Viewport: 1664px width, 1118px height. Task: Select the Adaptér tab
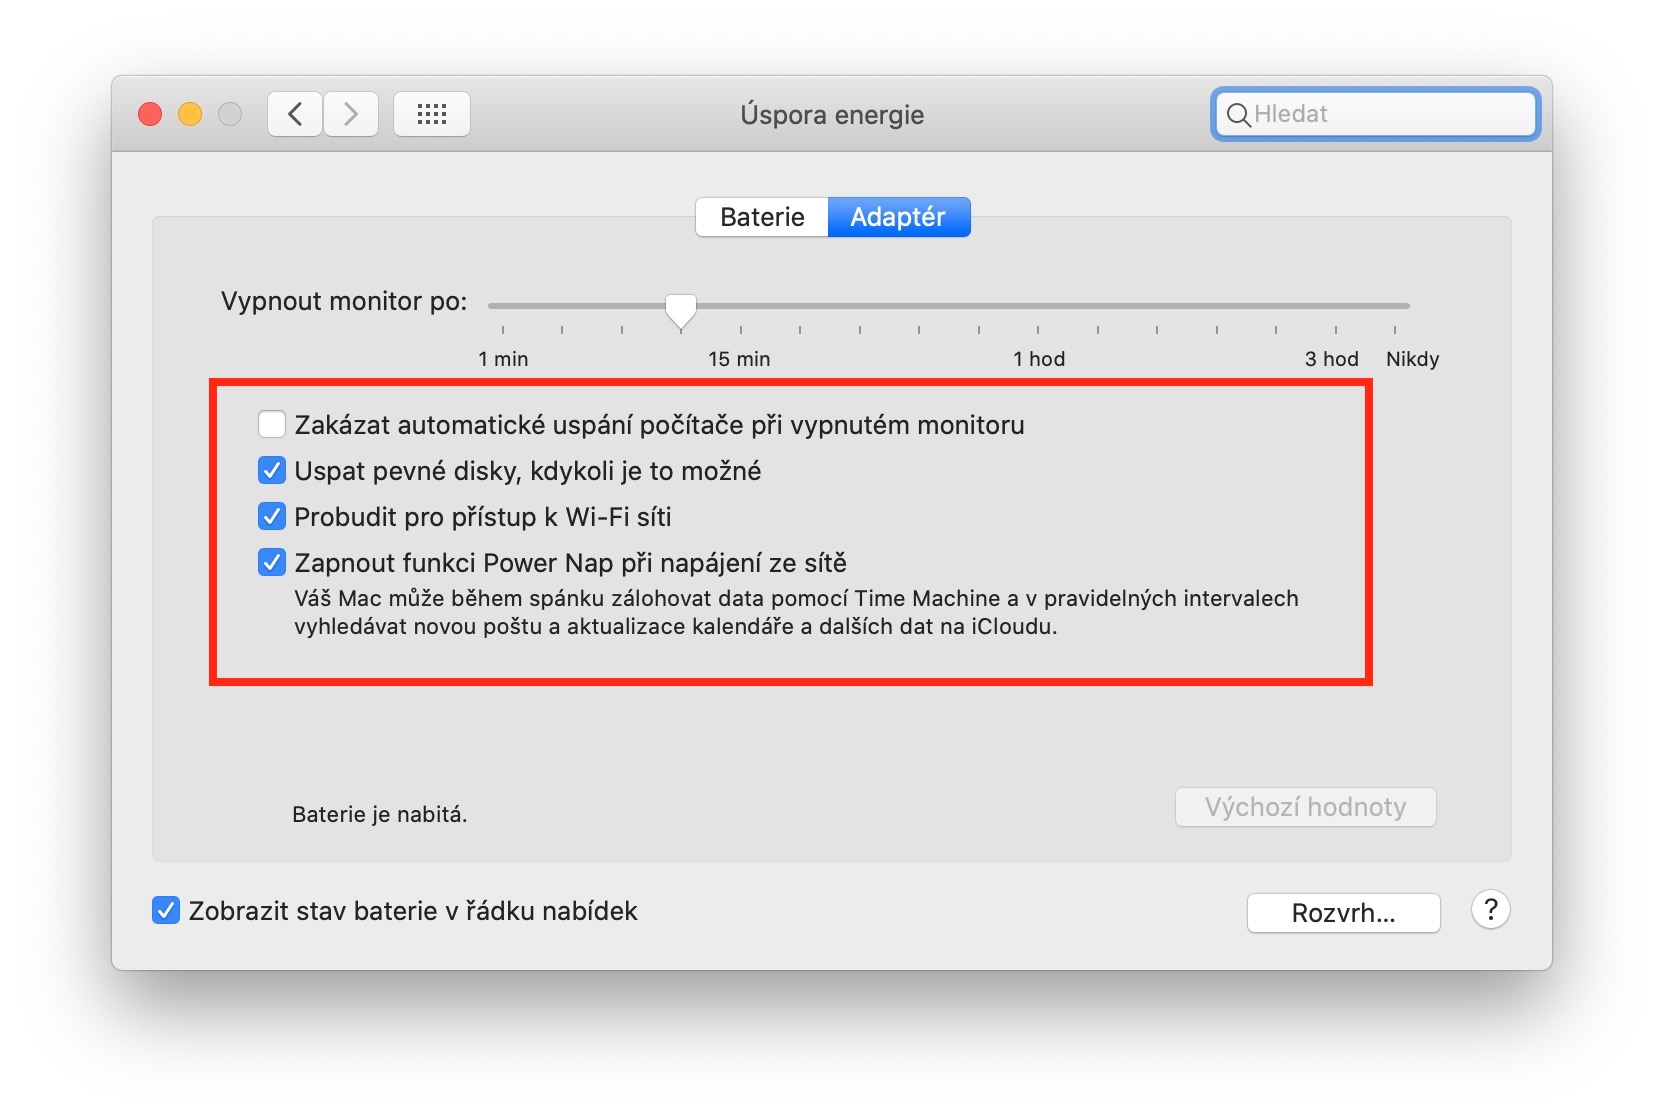(898, 217)
